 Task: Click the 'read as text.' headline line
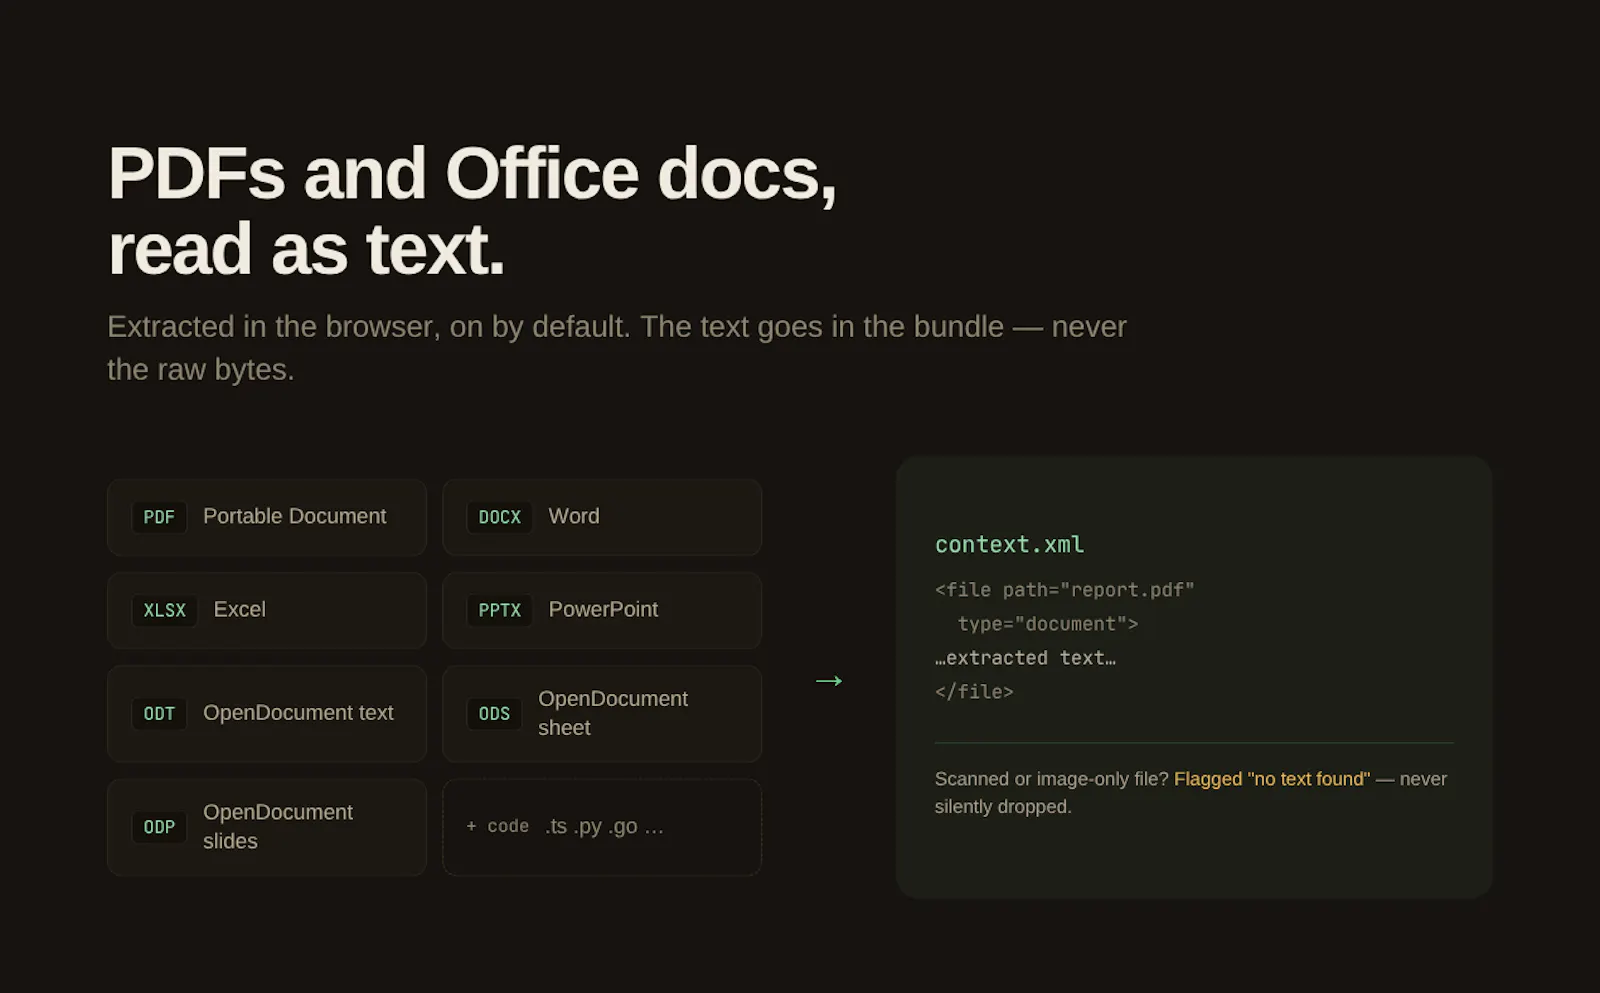tap(306, 250)
